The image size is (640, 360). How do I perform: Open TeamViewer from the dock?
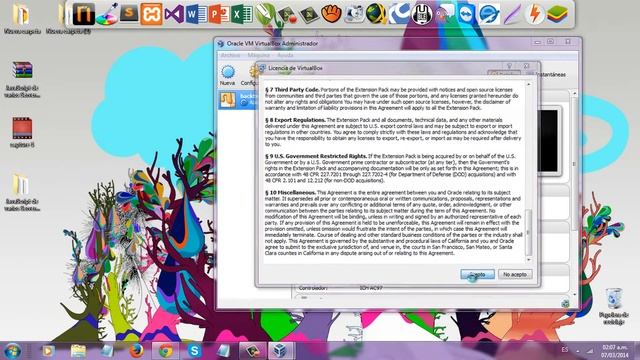(x=466, y=14)
